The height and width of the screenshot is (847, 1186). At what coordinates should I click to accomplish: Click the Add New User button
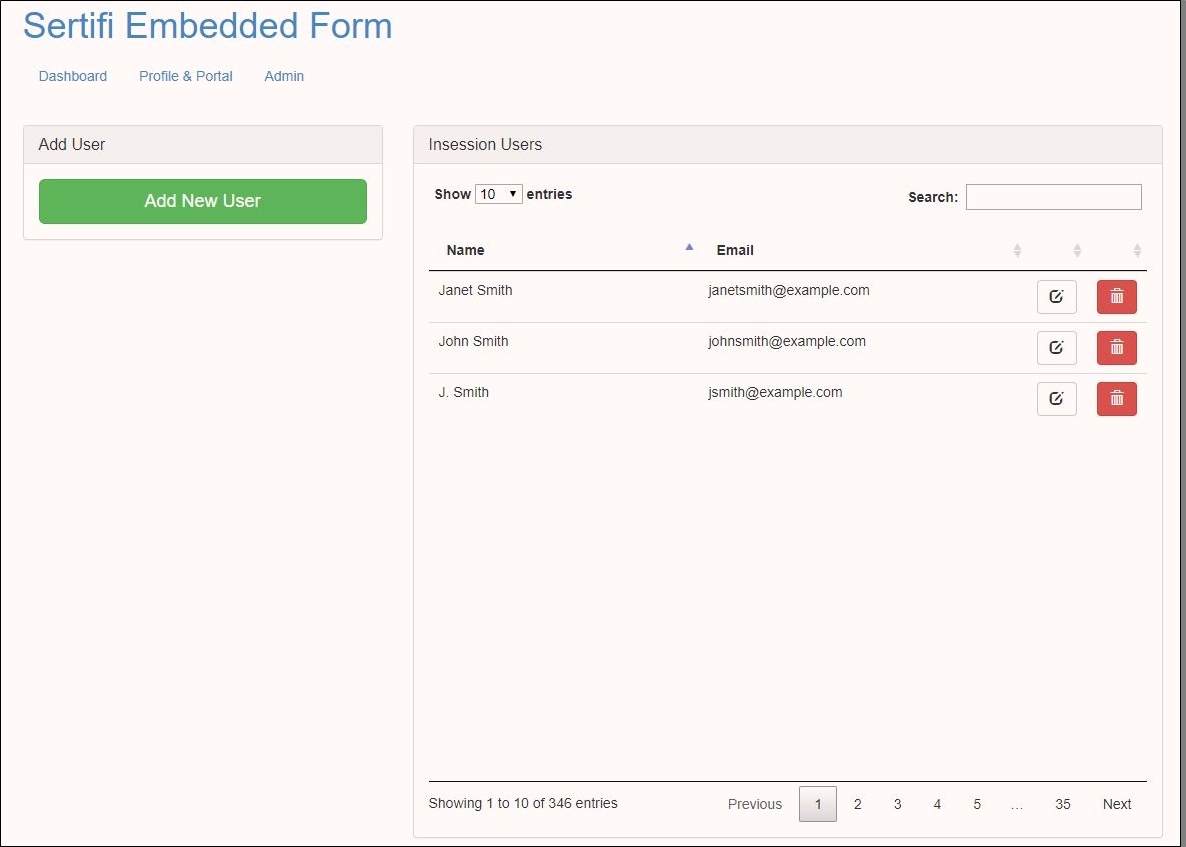click(x=203, y=201)
